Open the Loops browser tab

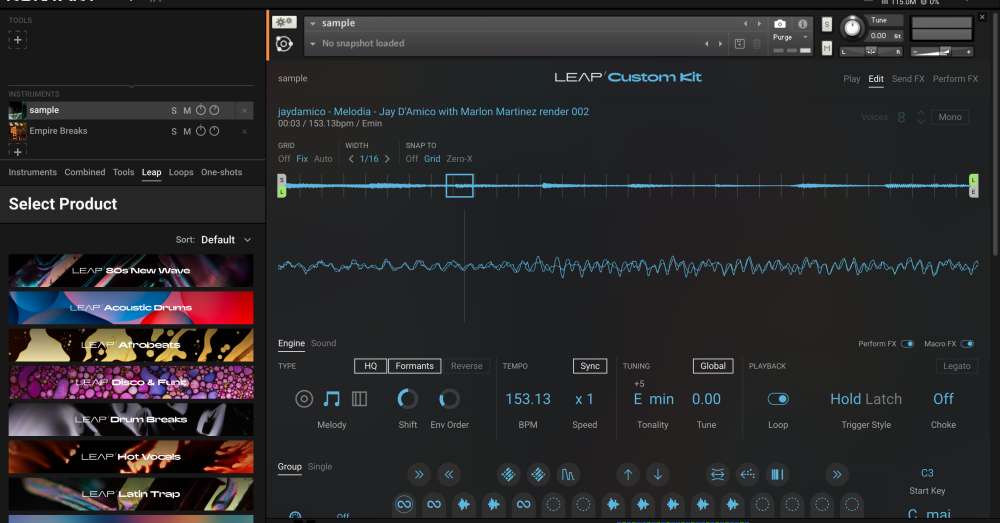pyautogui.click(x=181, y=172)
